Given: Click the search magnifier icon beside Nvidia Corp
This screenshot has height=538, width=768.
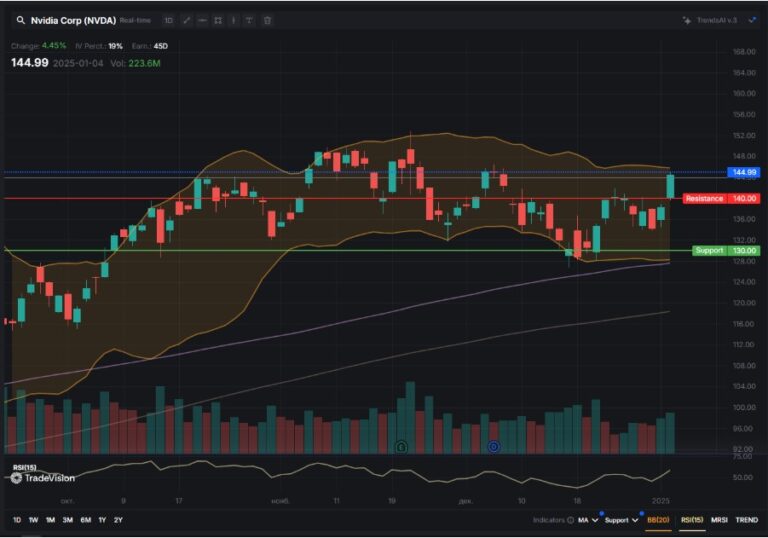Looking at the screenshot, I should coord(20,20).
